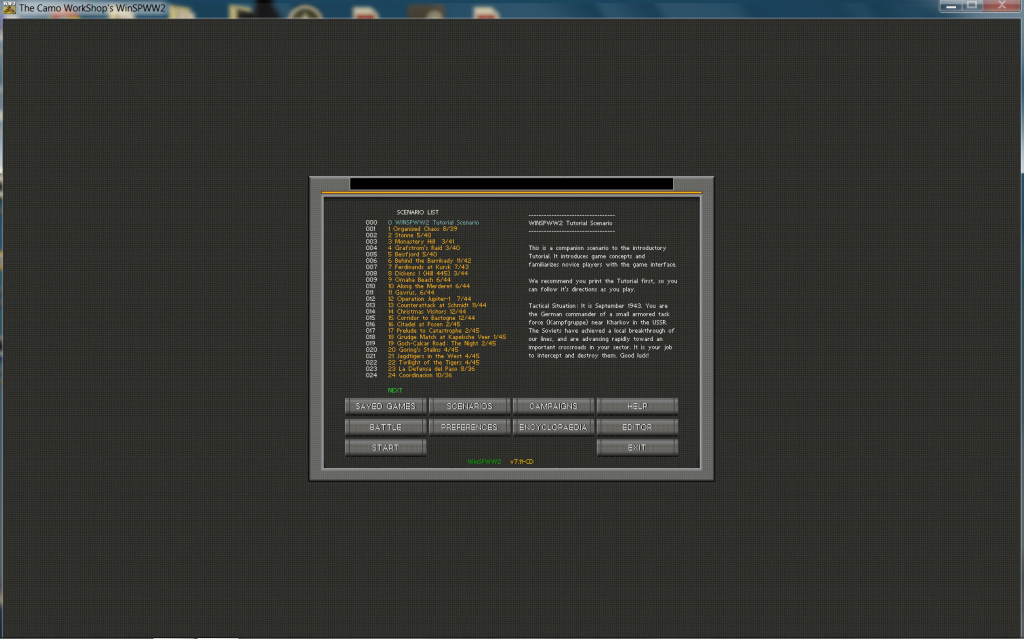
Task: Launch the Editor button
Action: 637,427
